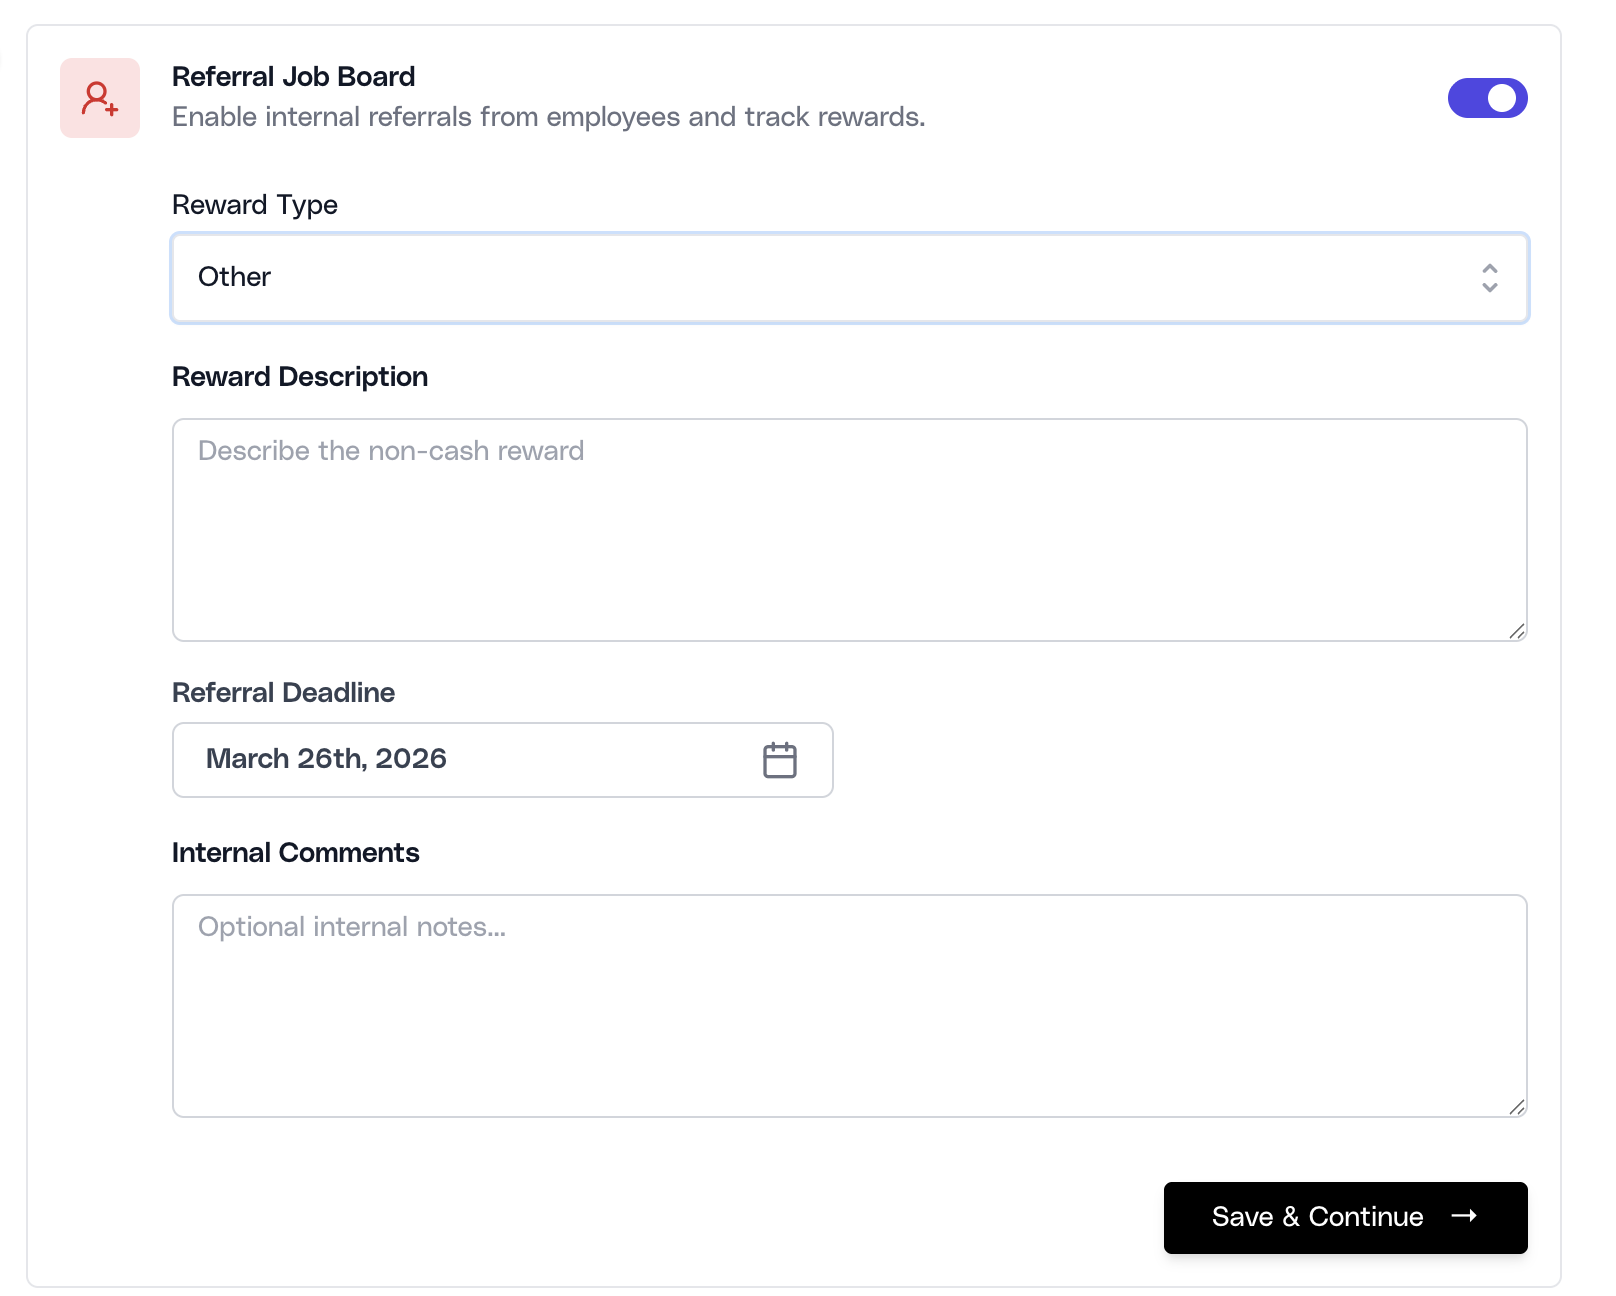1616x1296 pixels.
Task: Enable internal referrals using the switch
Action: click(x=1488, y=97)
